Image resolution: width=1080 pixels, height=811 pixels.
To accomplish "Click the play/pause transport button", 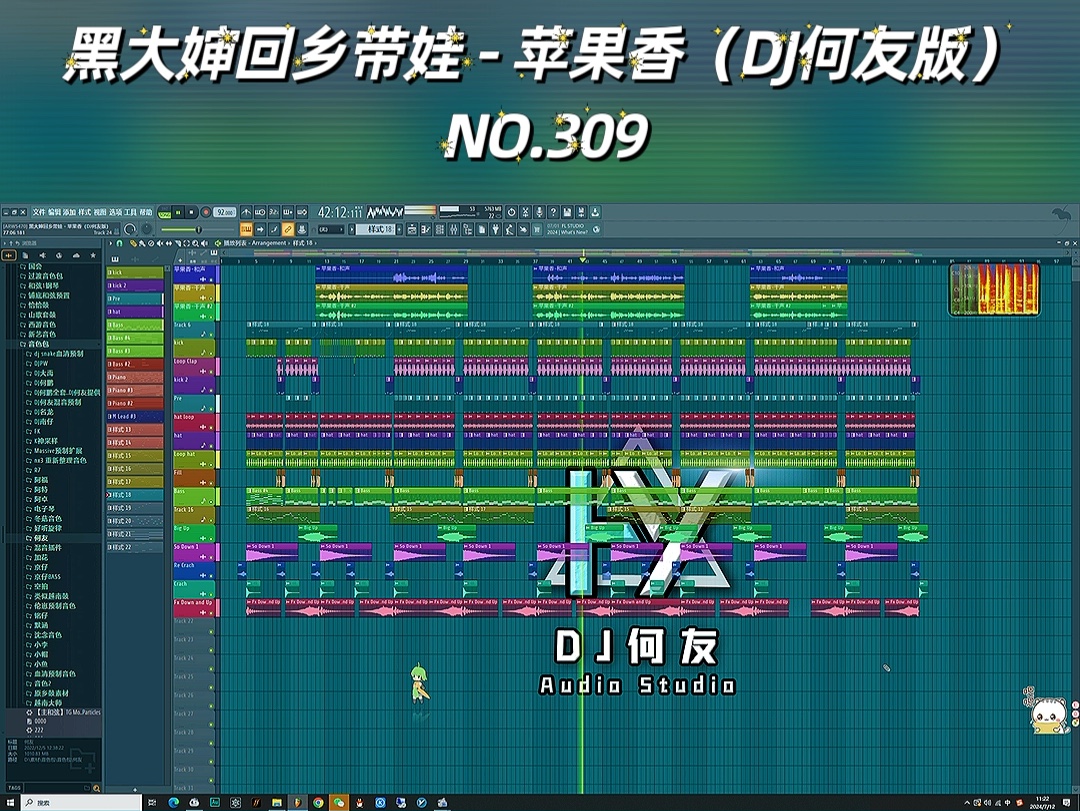I will coord(178,213).
